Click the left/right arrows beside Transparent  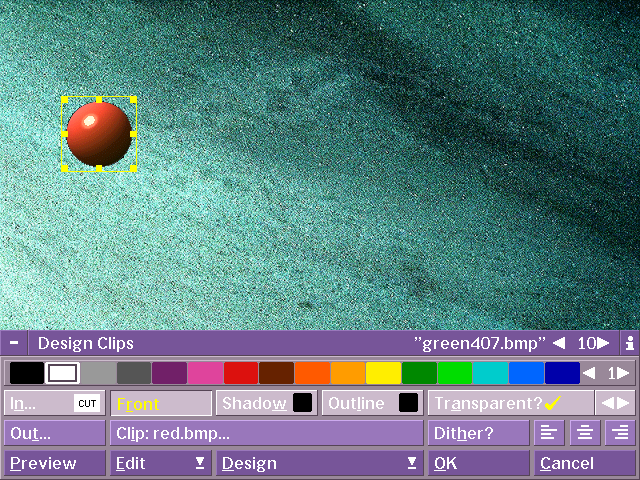[615, 403]
